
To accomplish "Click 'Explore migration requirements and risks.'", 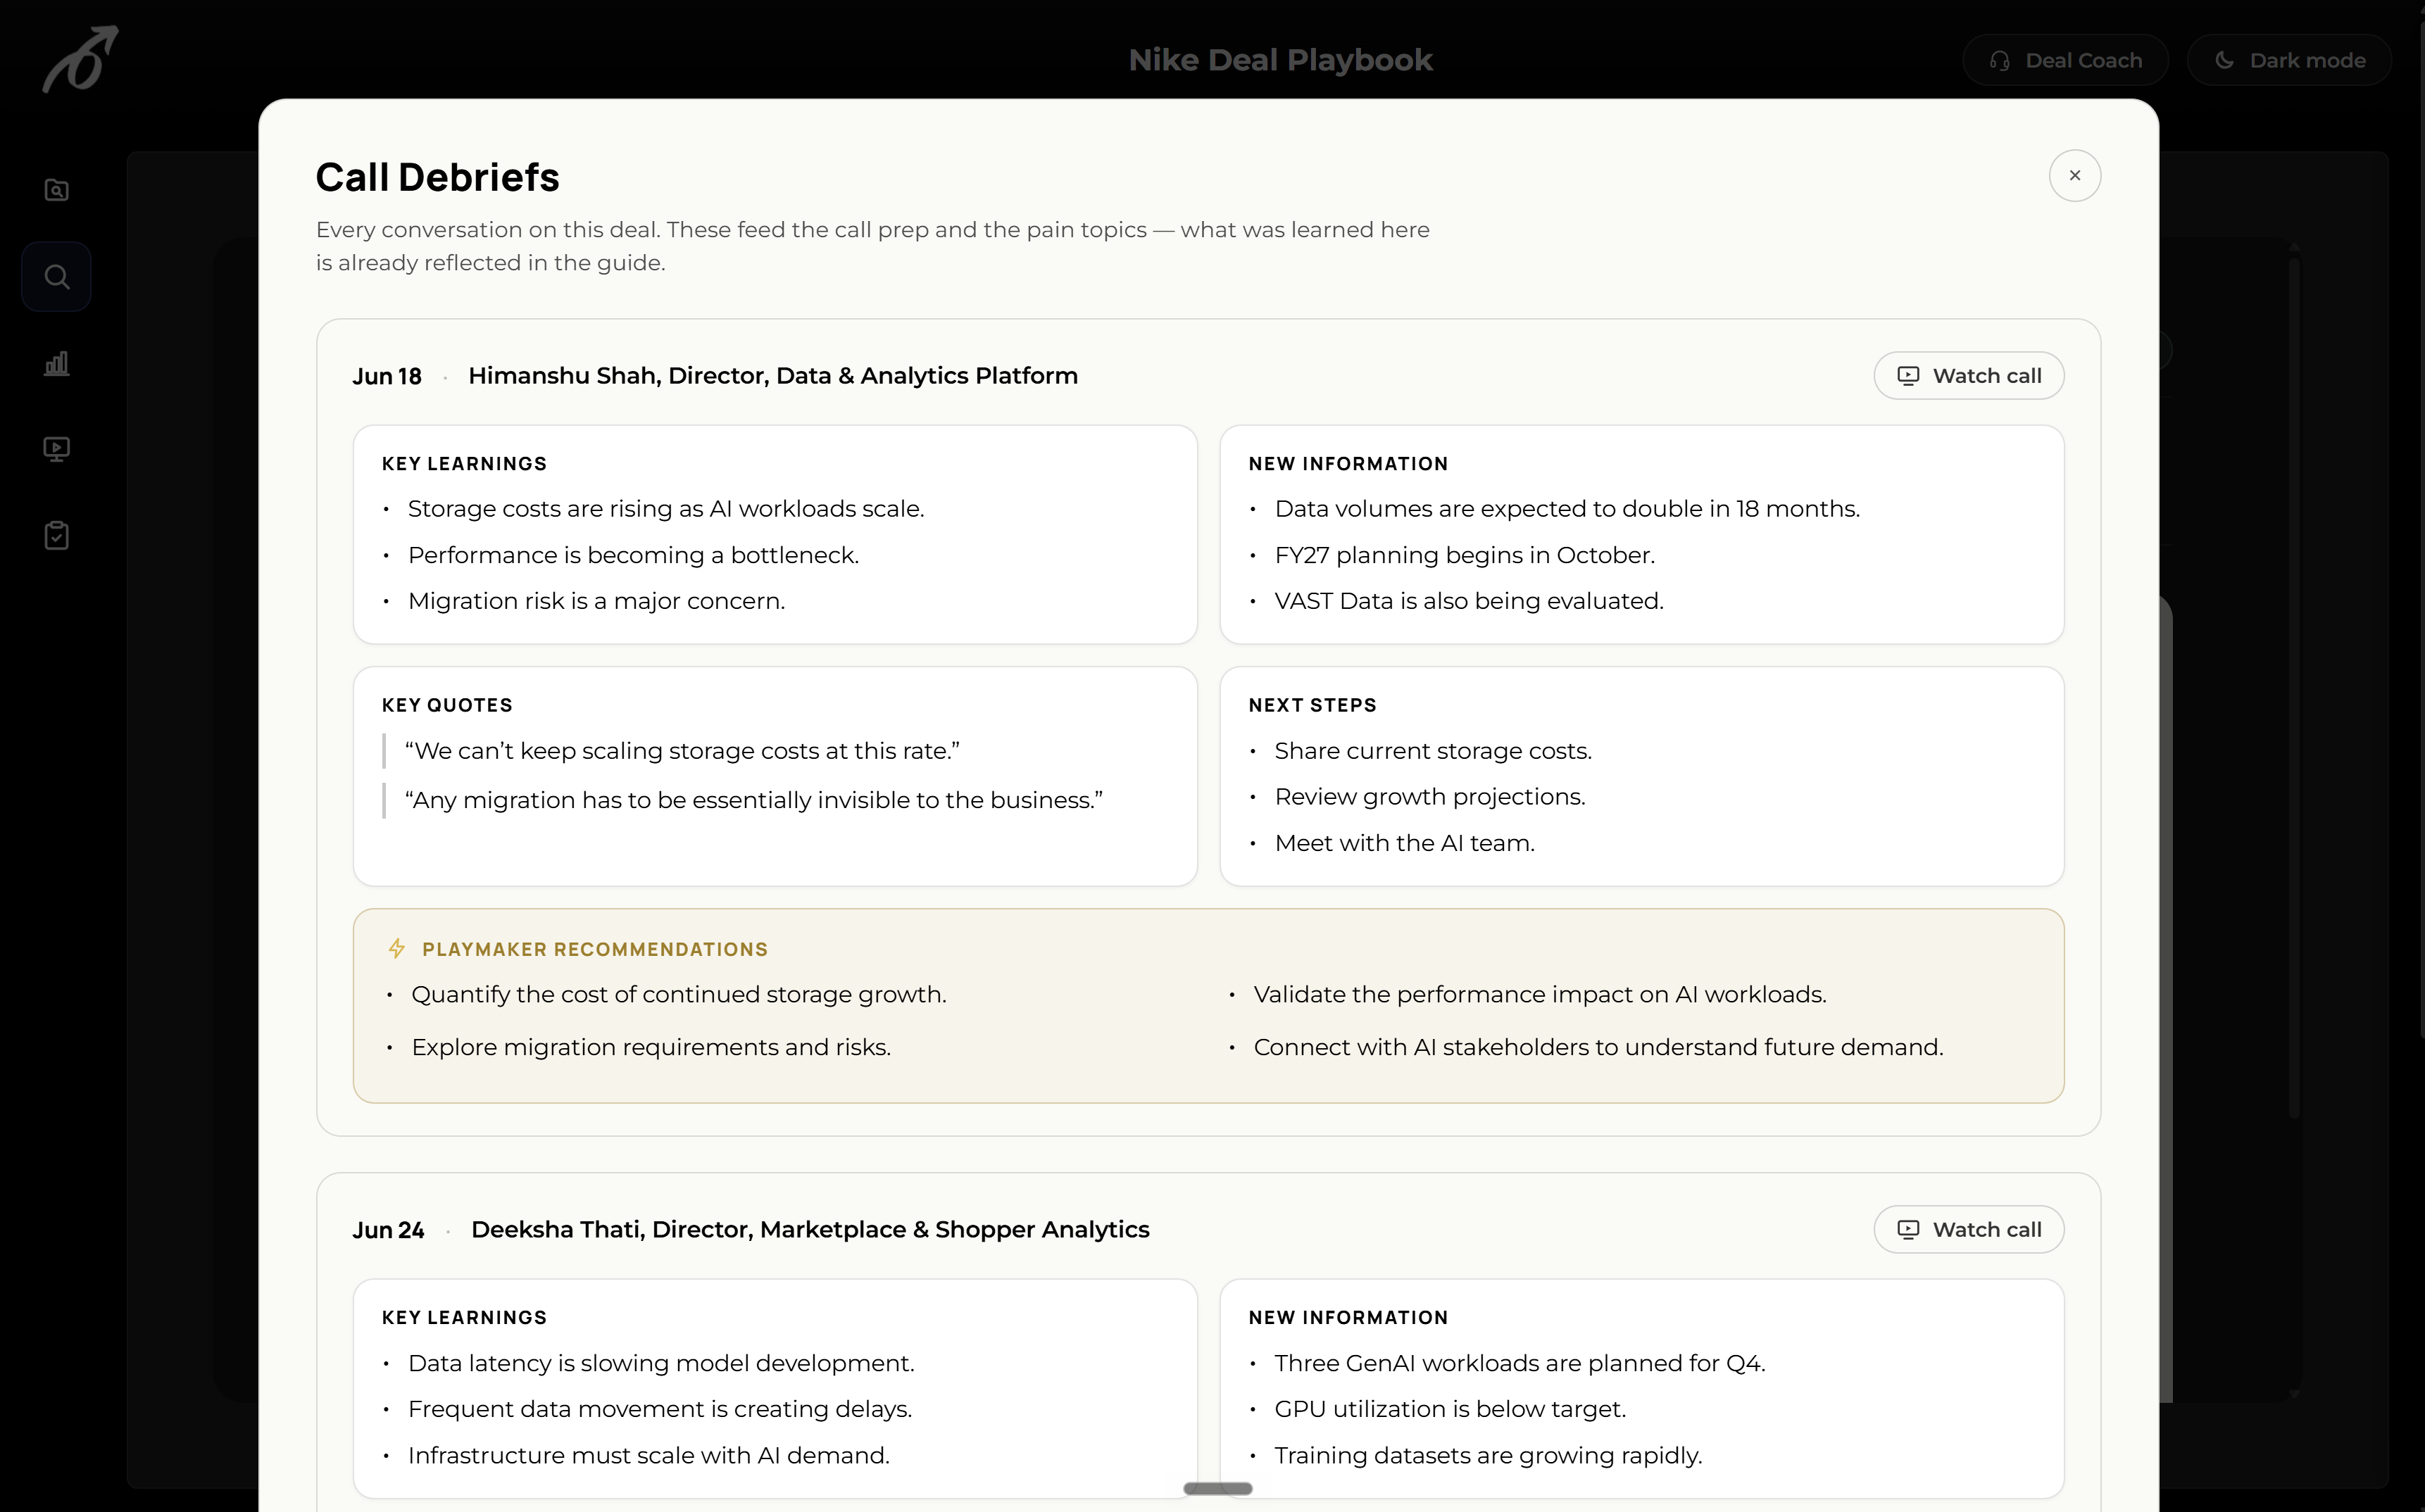I will click(x=651, y=1047).
